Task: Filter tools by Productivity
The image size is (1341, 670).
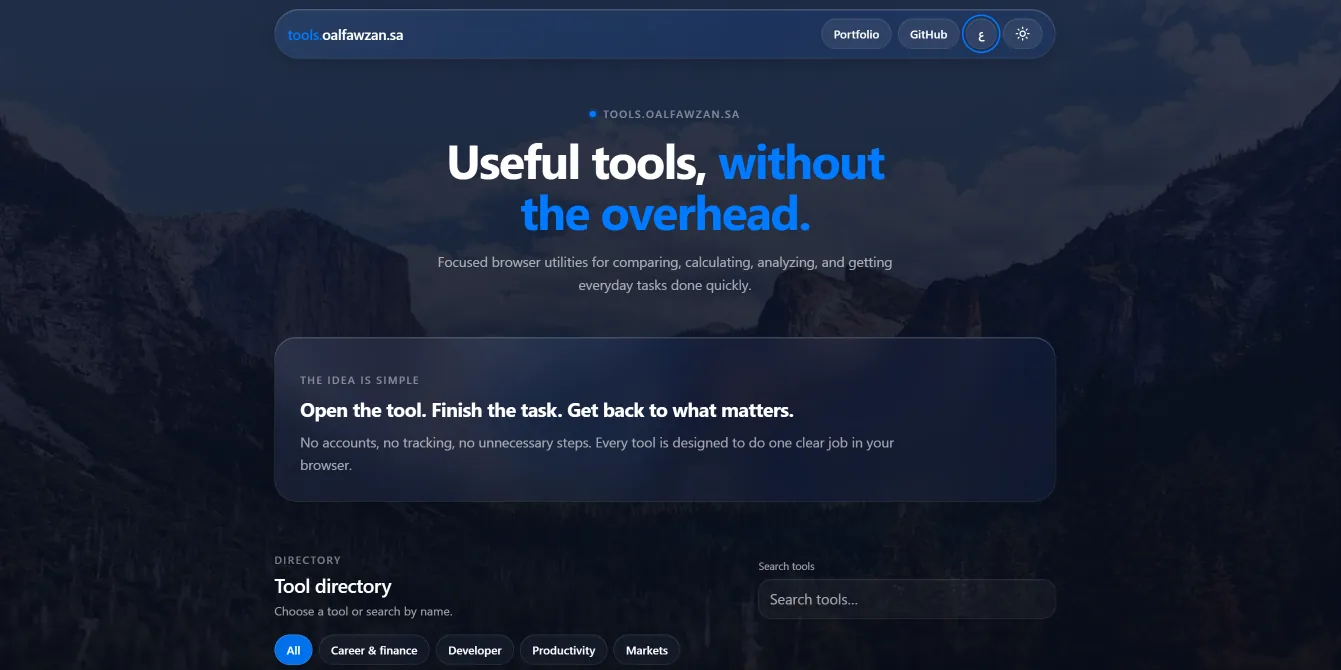Action: 563,650
